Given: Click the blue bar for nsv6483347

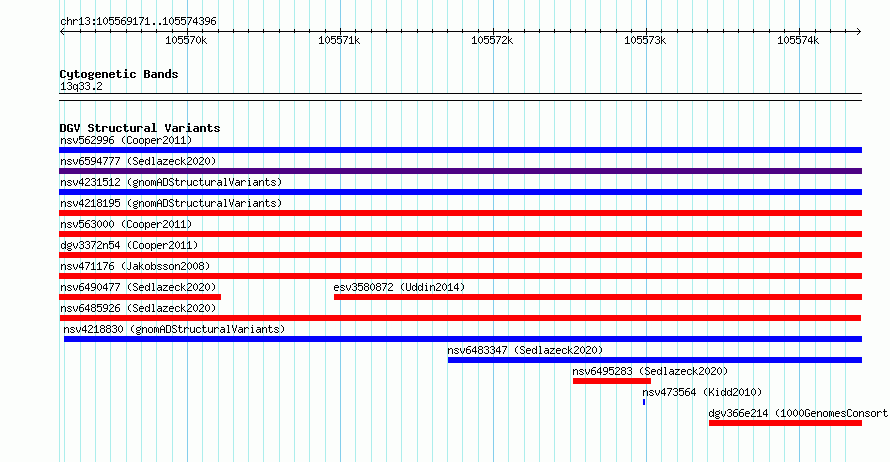Looking at the screenshot, I should pyautogui.click(x=654, y=360).
